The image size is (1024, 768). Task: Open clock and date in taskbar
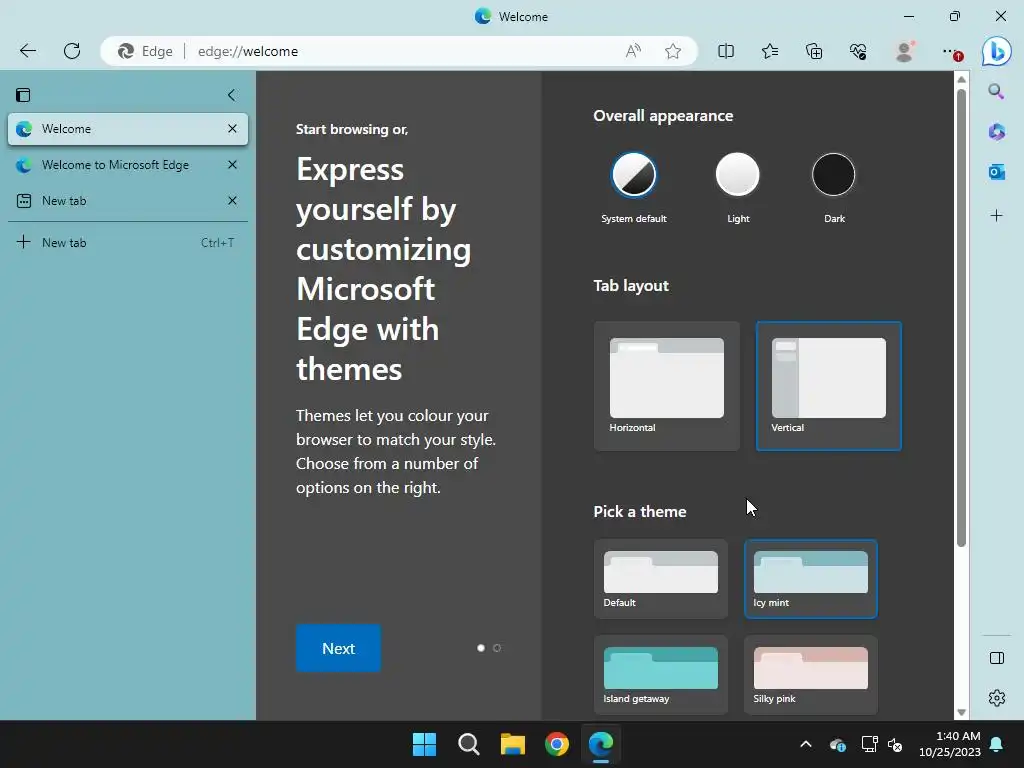click(950, 744)
